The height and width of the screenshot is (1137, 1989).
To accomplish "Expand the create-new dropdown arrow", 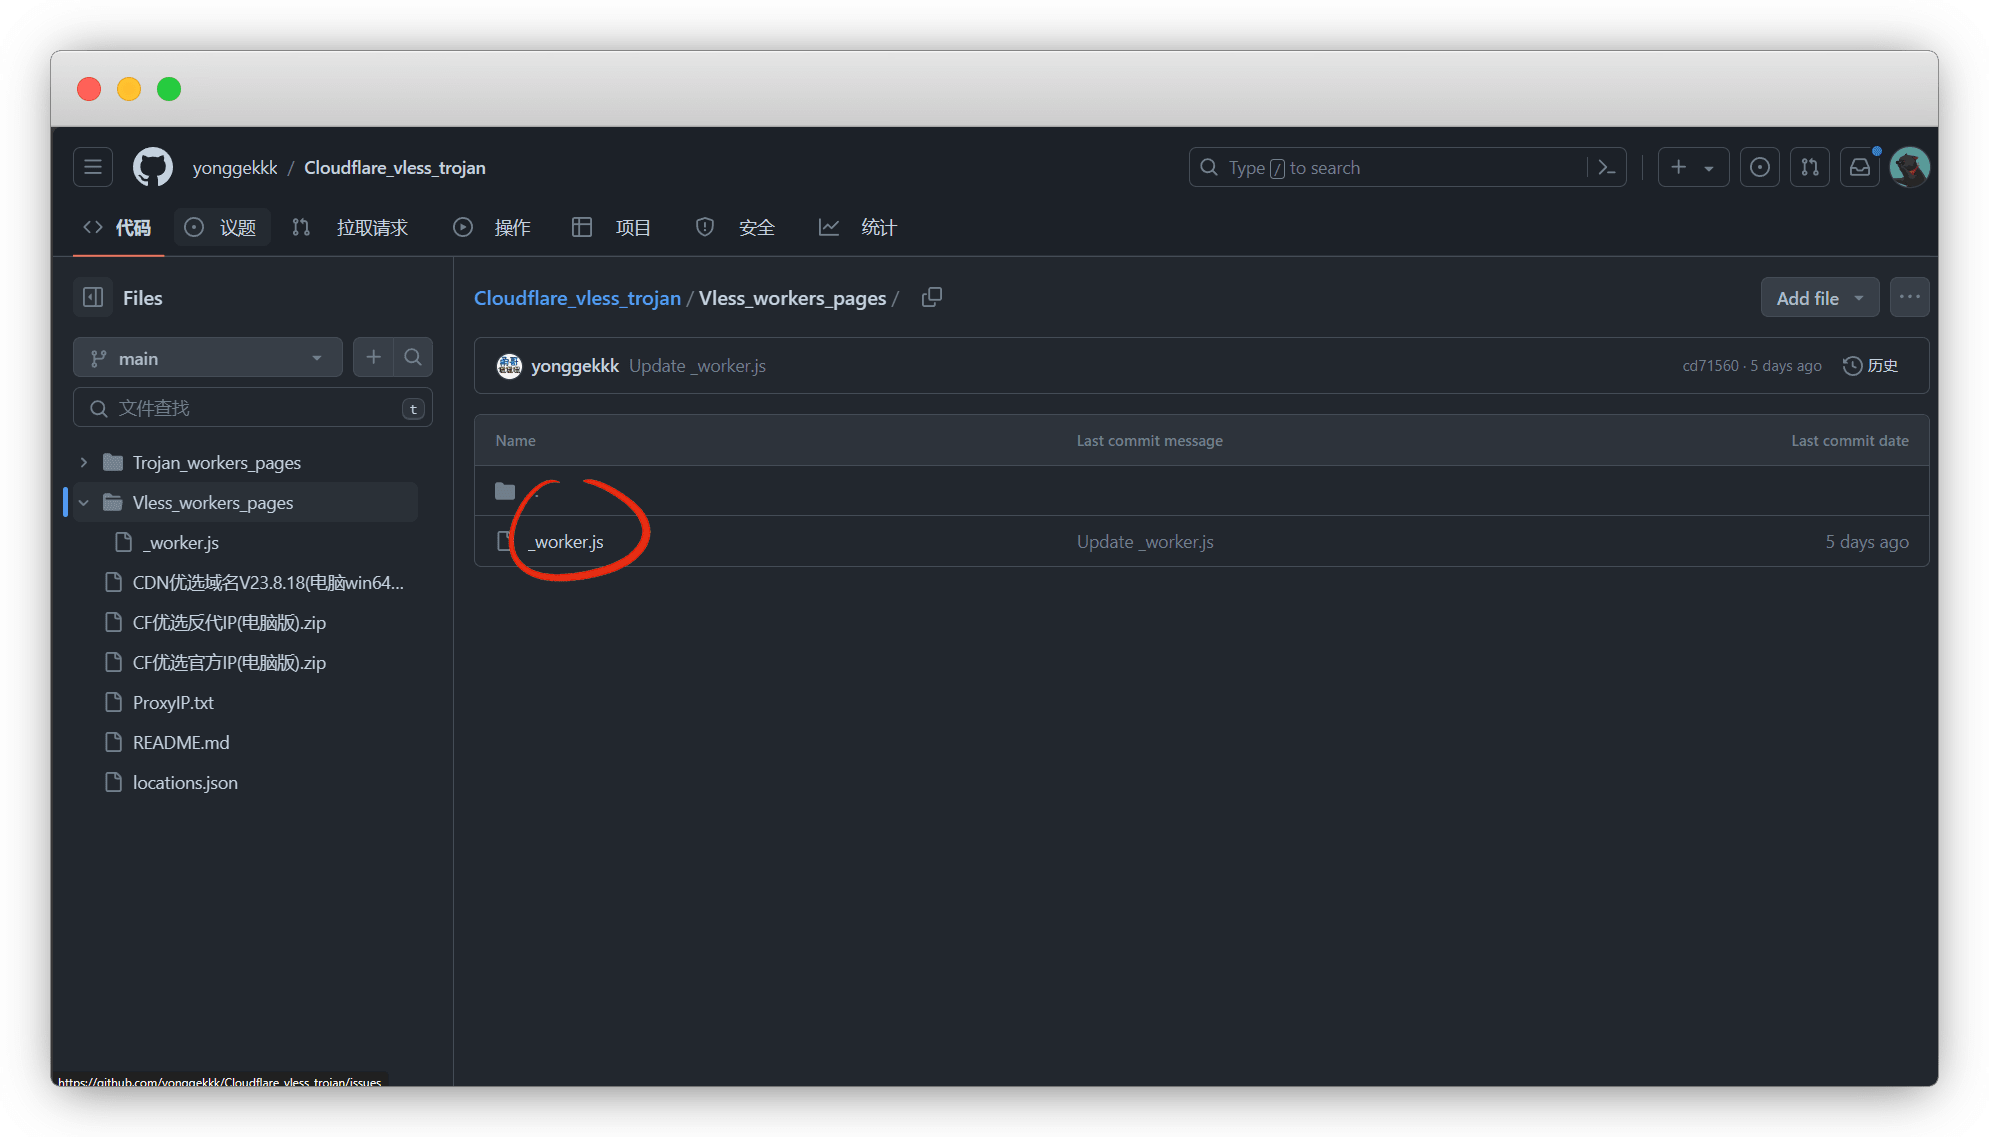I will tap(1709, 168).
